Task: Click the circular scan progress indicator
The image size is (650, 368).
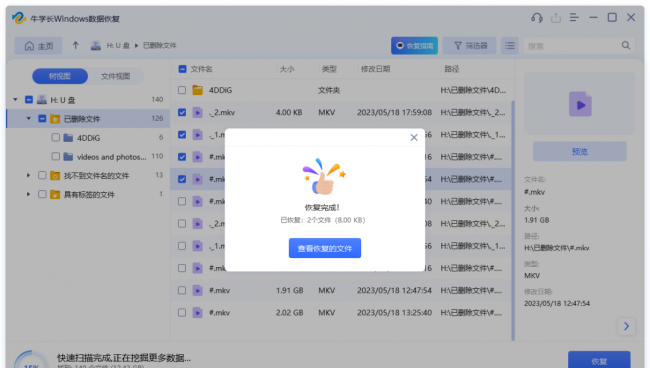Action: pos(32,360)
